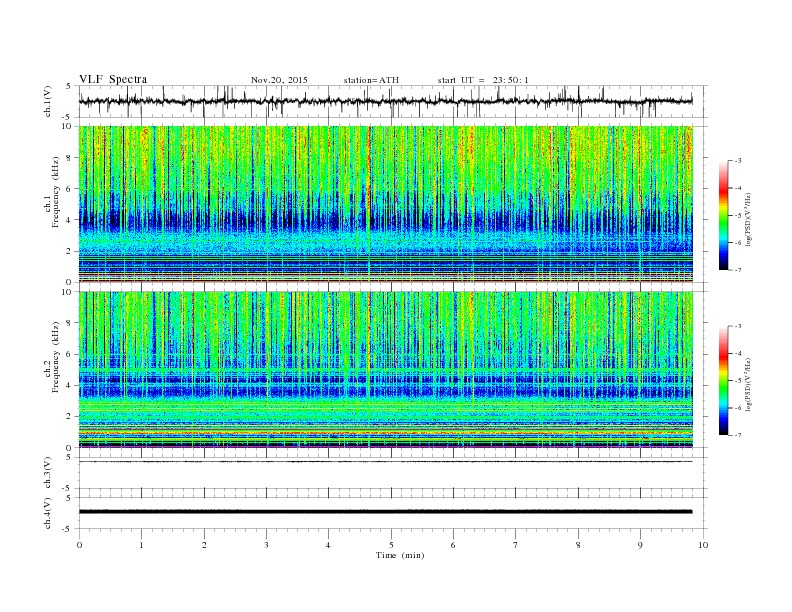Click the thick ch.4 waveform trace

(385, 512)
